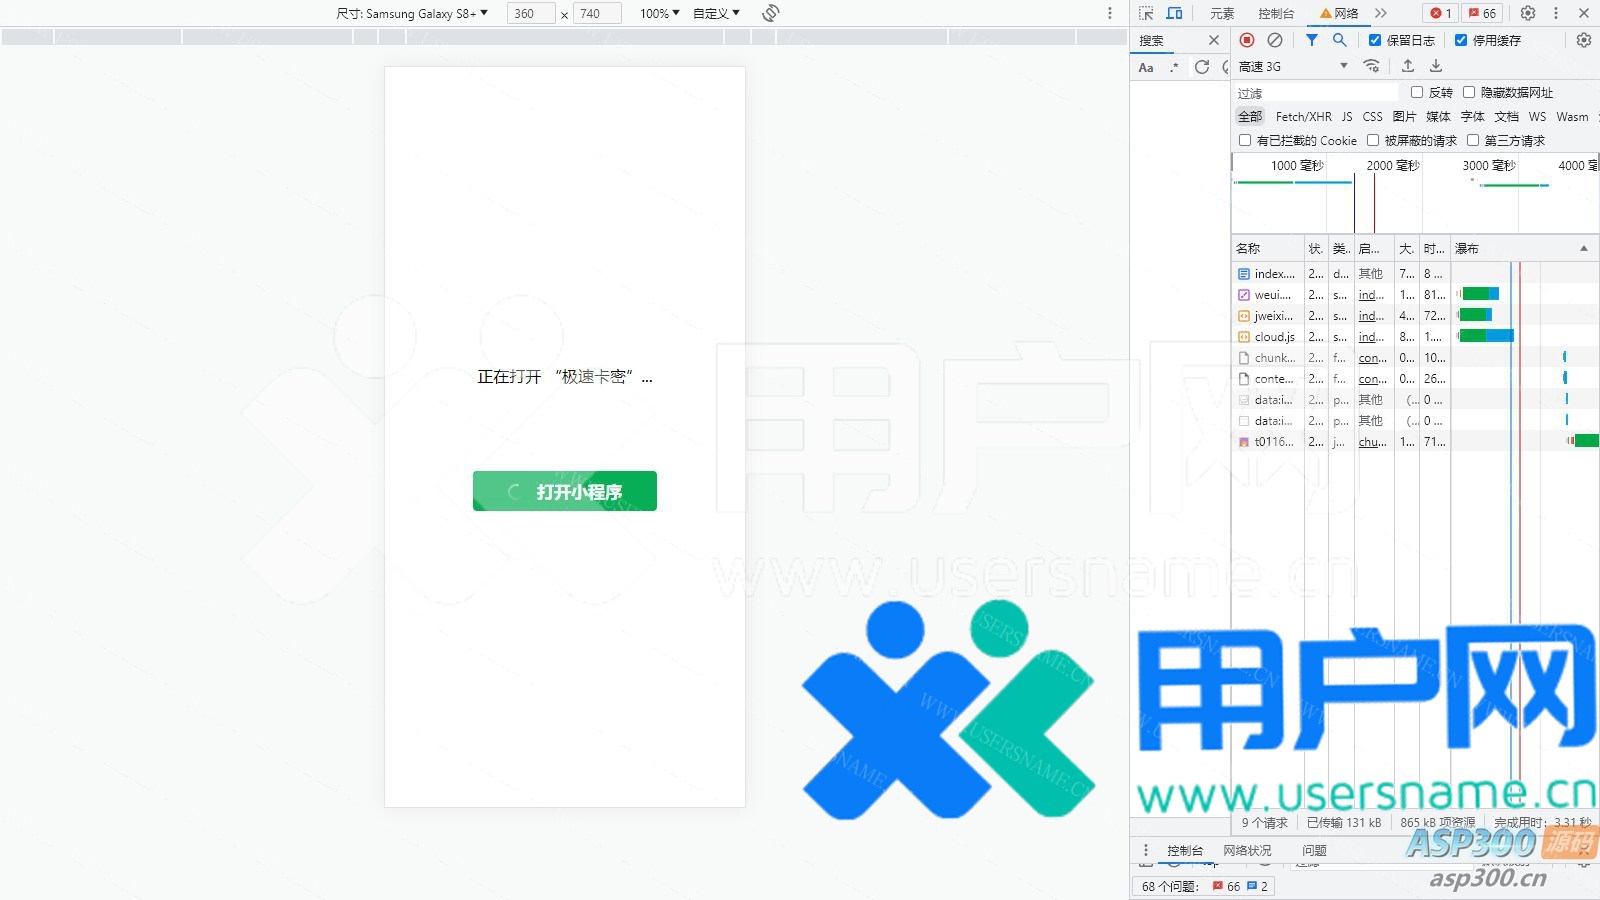Open bottom drawer three-dot menu
The width and height of the screenshot is (1600, 900).
(1146, 850)
